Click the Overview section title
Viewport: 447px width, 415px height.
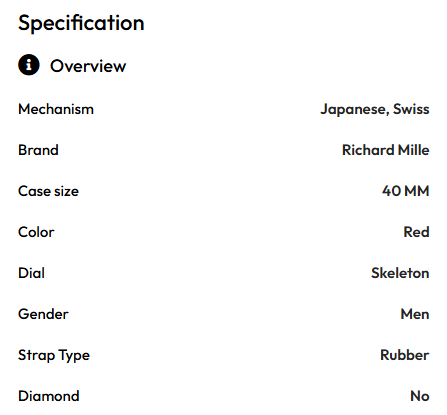[88, 66]
